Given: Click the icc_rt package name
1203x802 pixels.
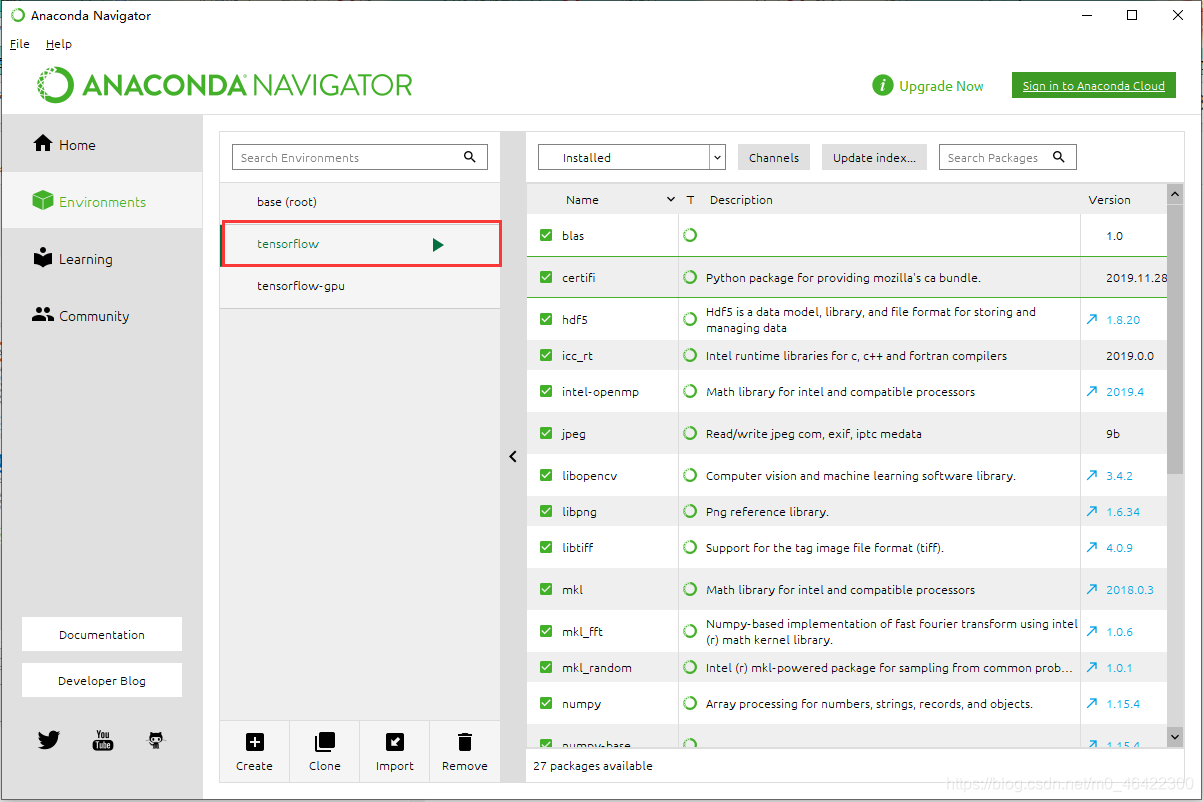Looking at the screenshot, I should pos(577,355).
